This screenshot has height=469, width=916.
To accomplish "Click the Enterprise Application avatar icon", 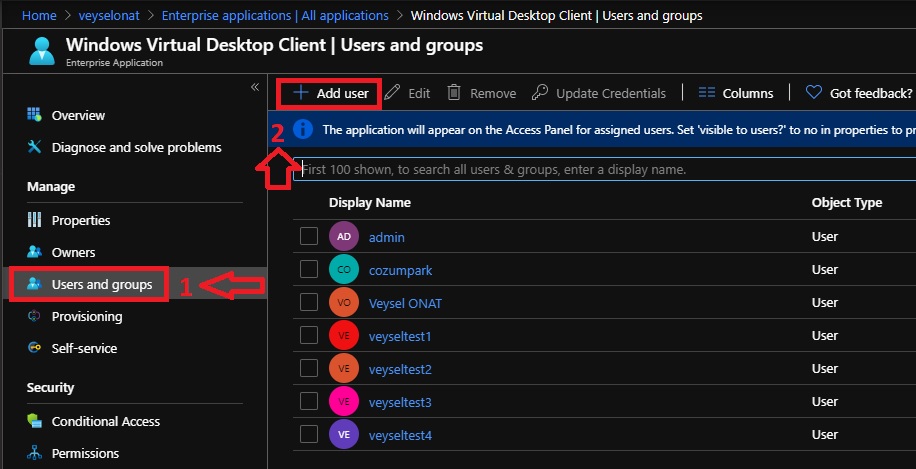I will click(42, 52).
